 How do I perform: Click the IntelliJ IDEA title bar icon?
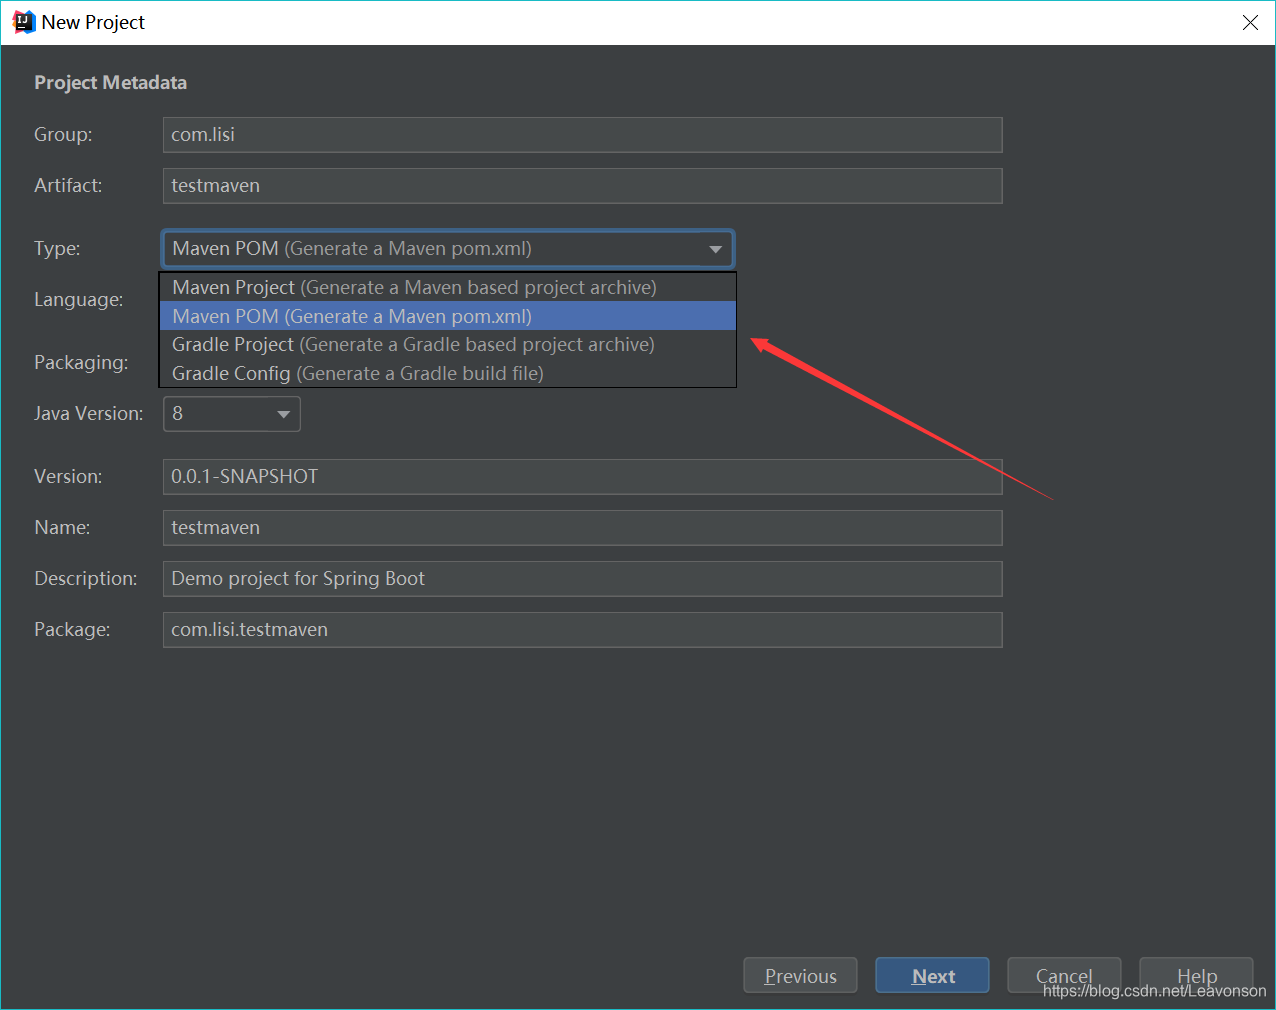click(24, 22)
